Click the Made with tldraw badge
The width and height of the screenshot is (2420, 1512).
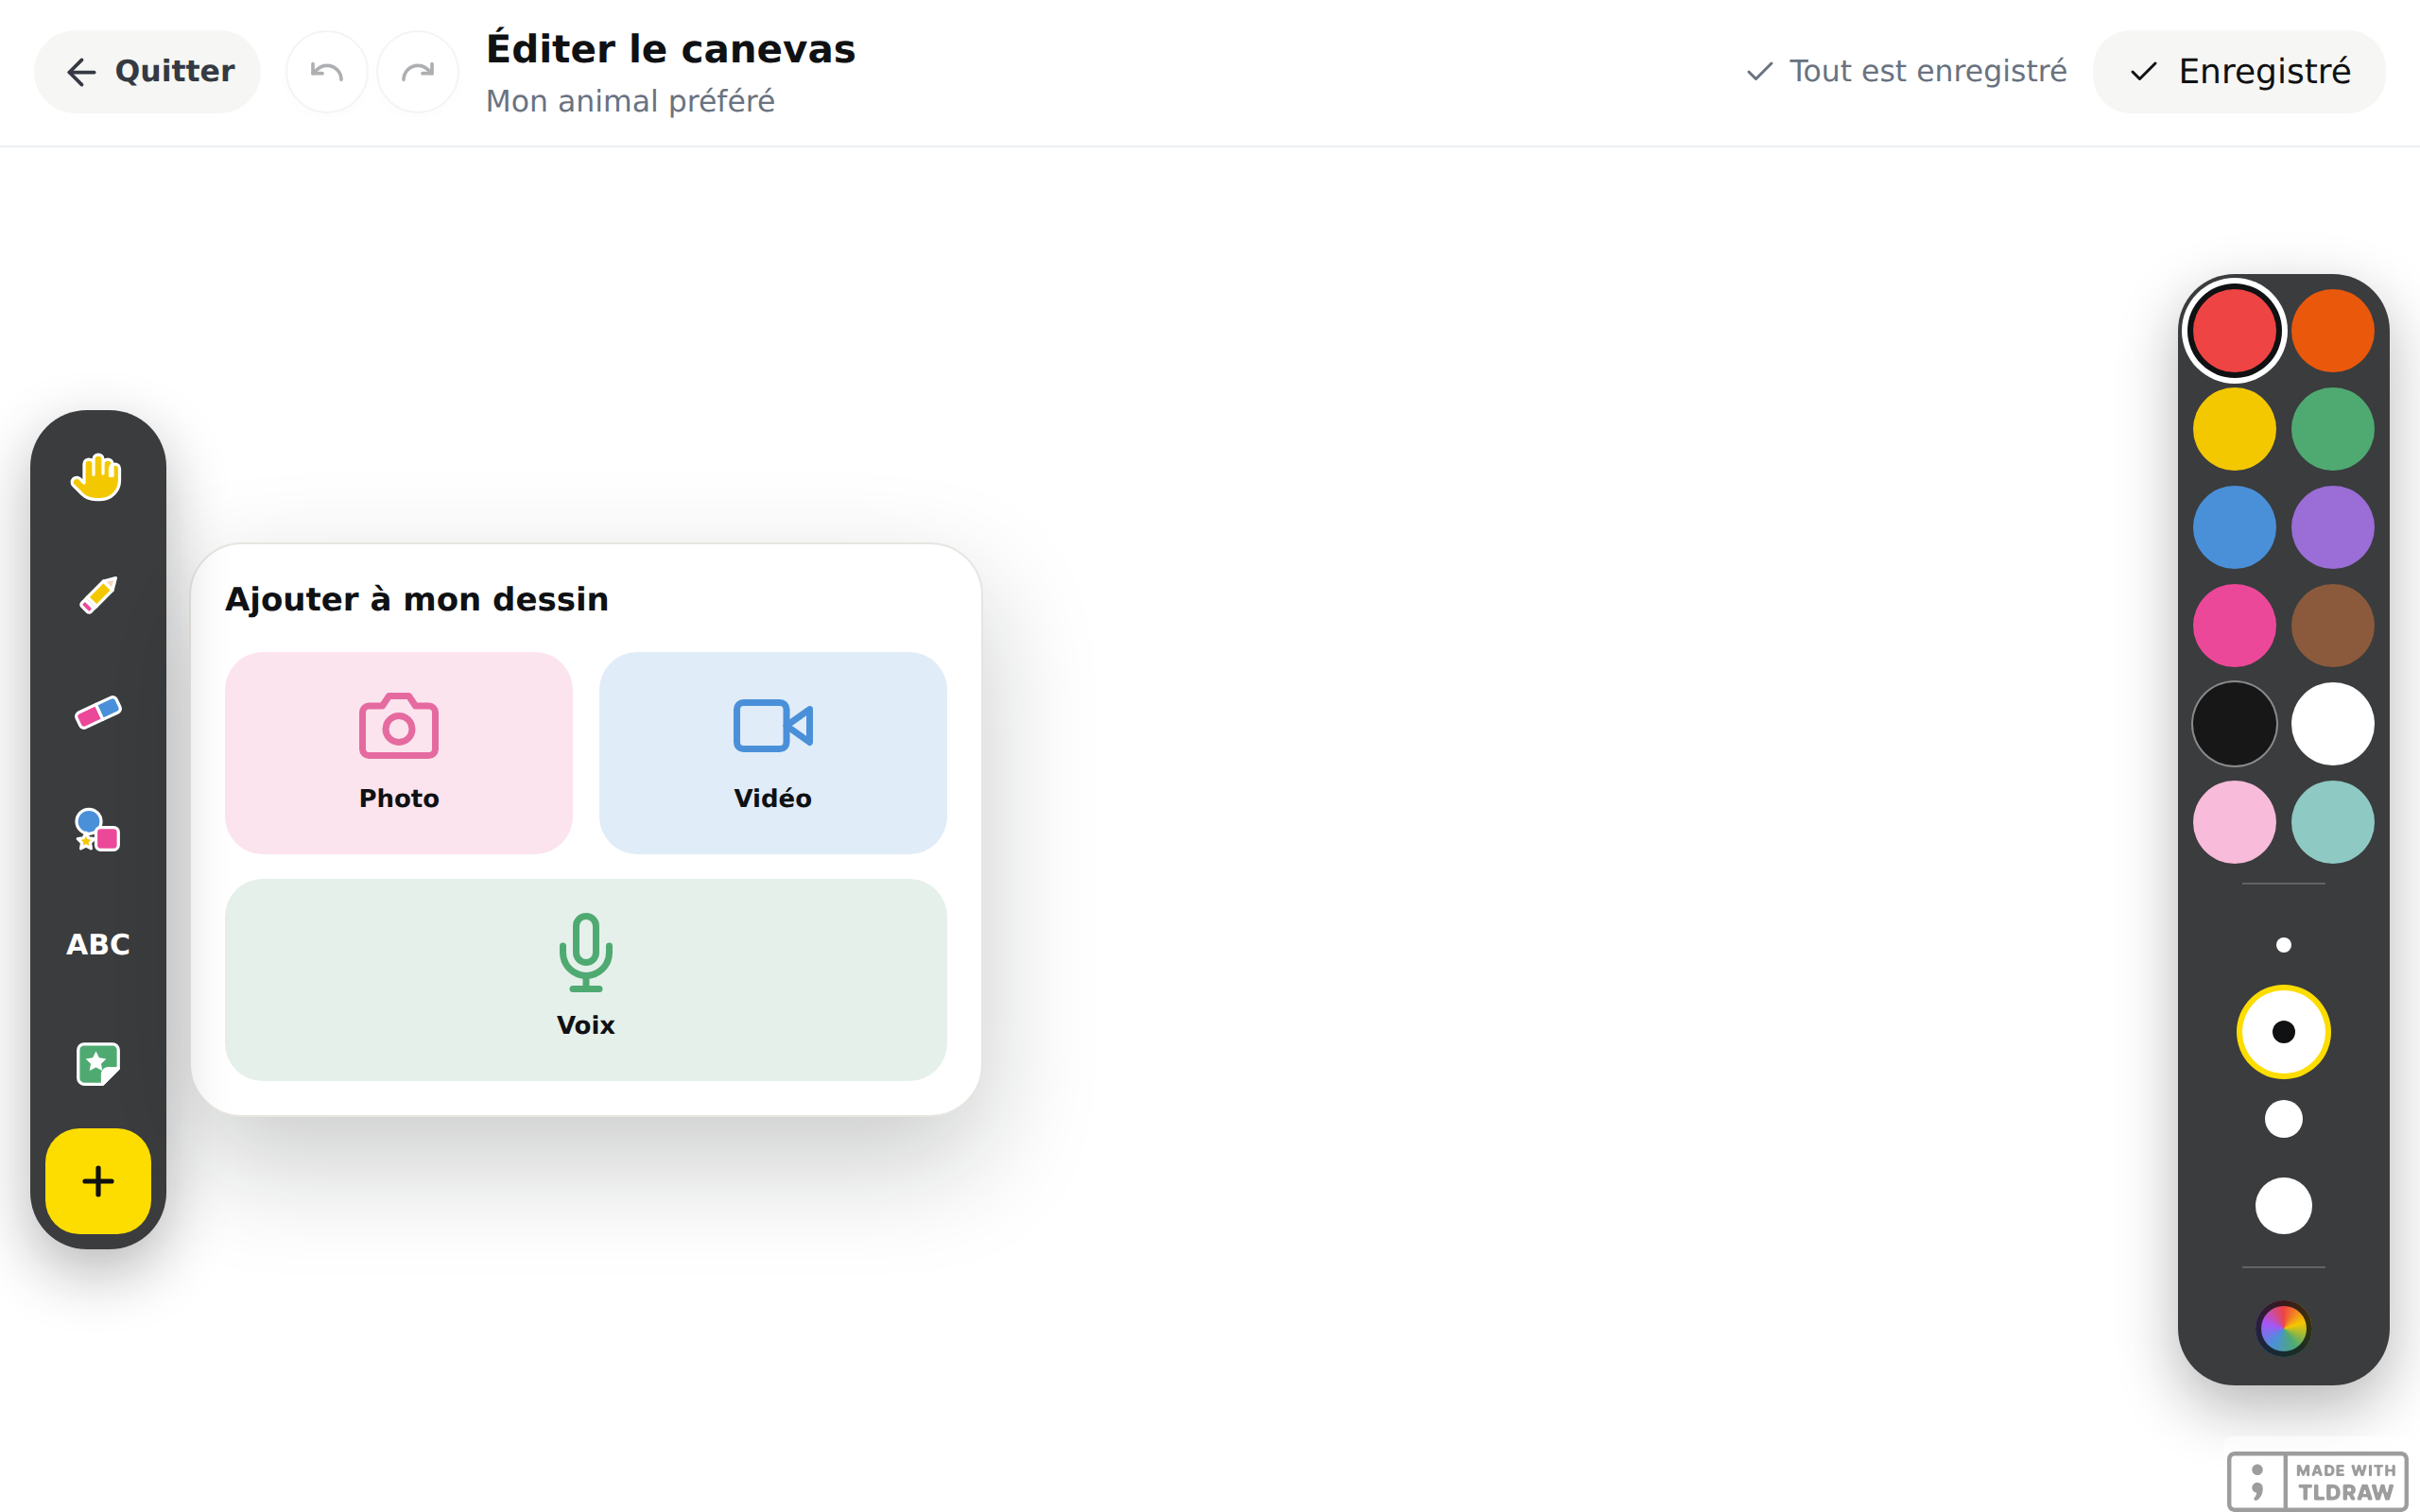(2317, 1481)
